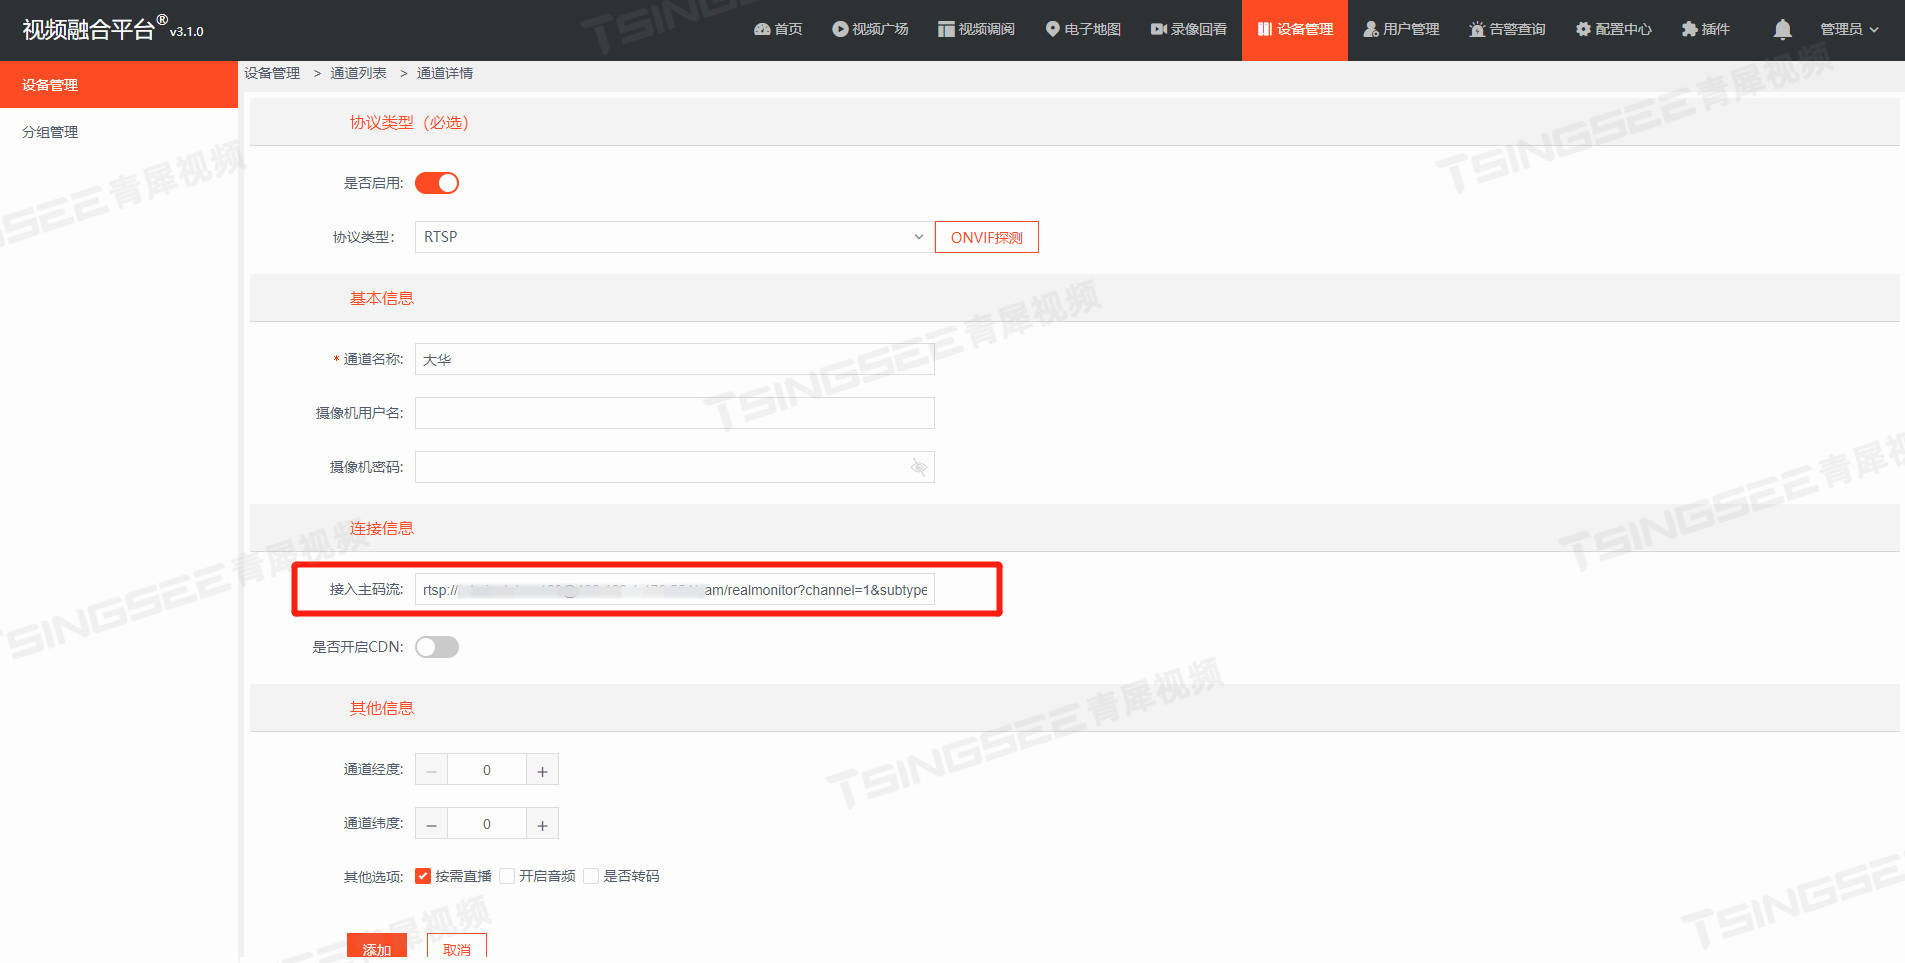The height and width of the screenshot is (963, 1905).
Task: Go to 通道列表 breadcrumb link
Action: coord(358,73)
